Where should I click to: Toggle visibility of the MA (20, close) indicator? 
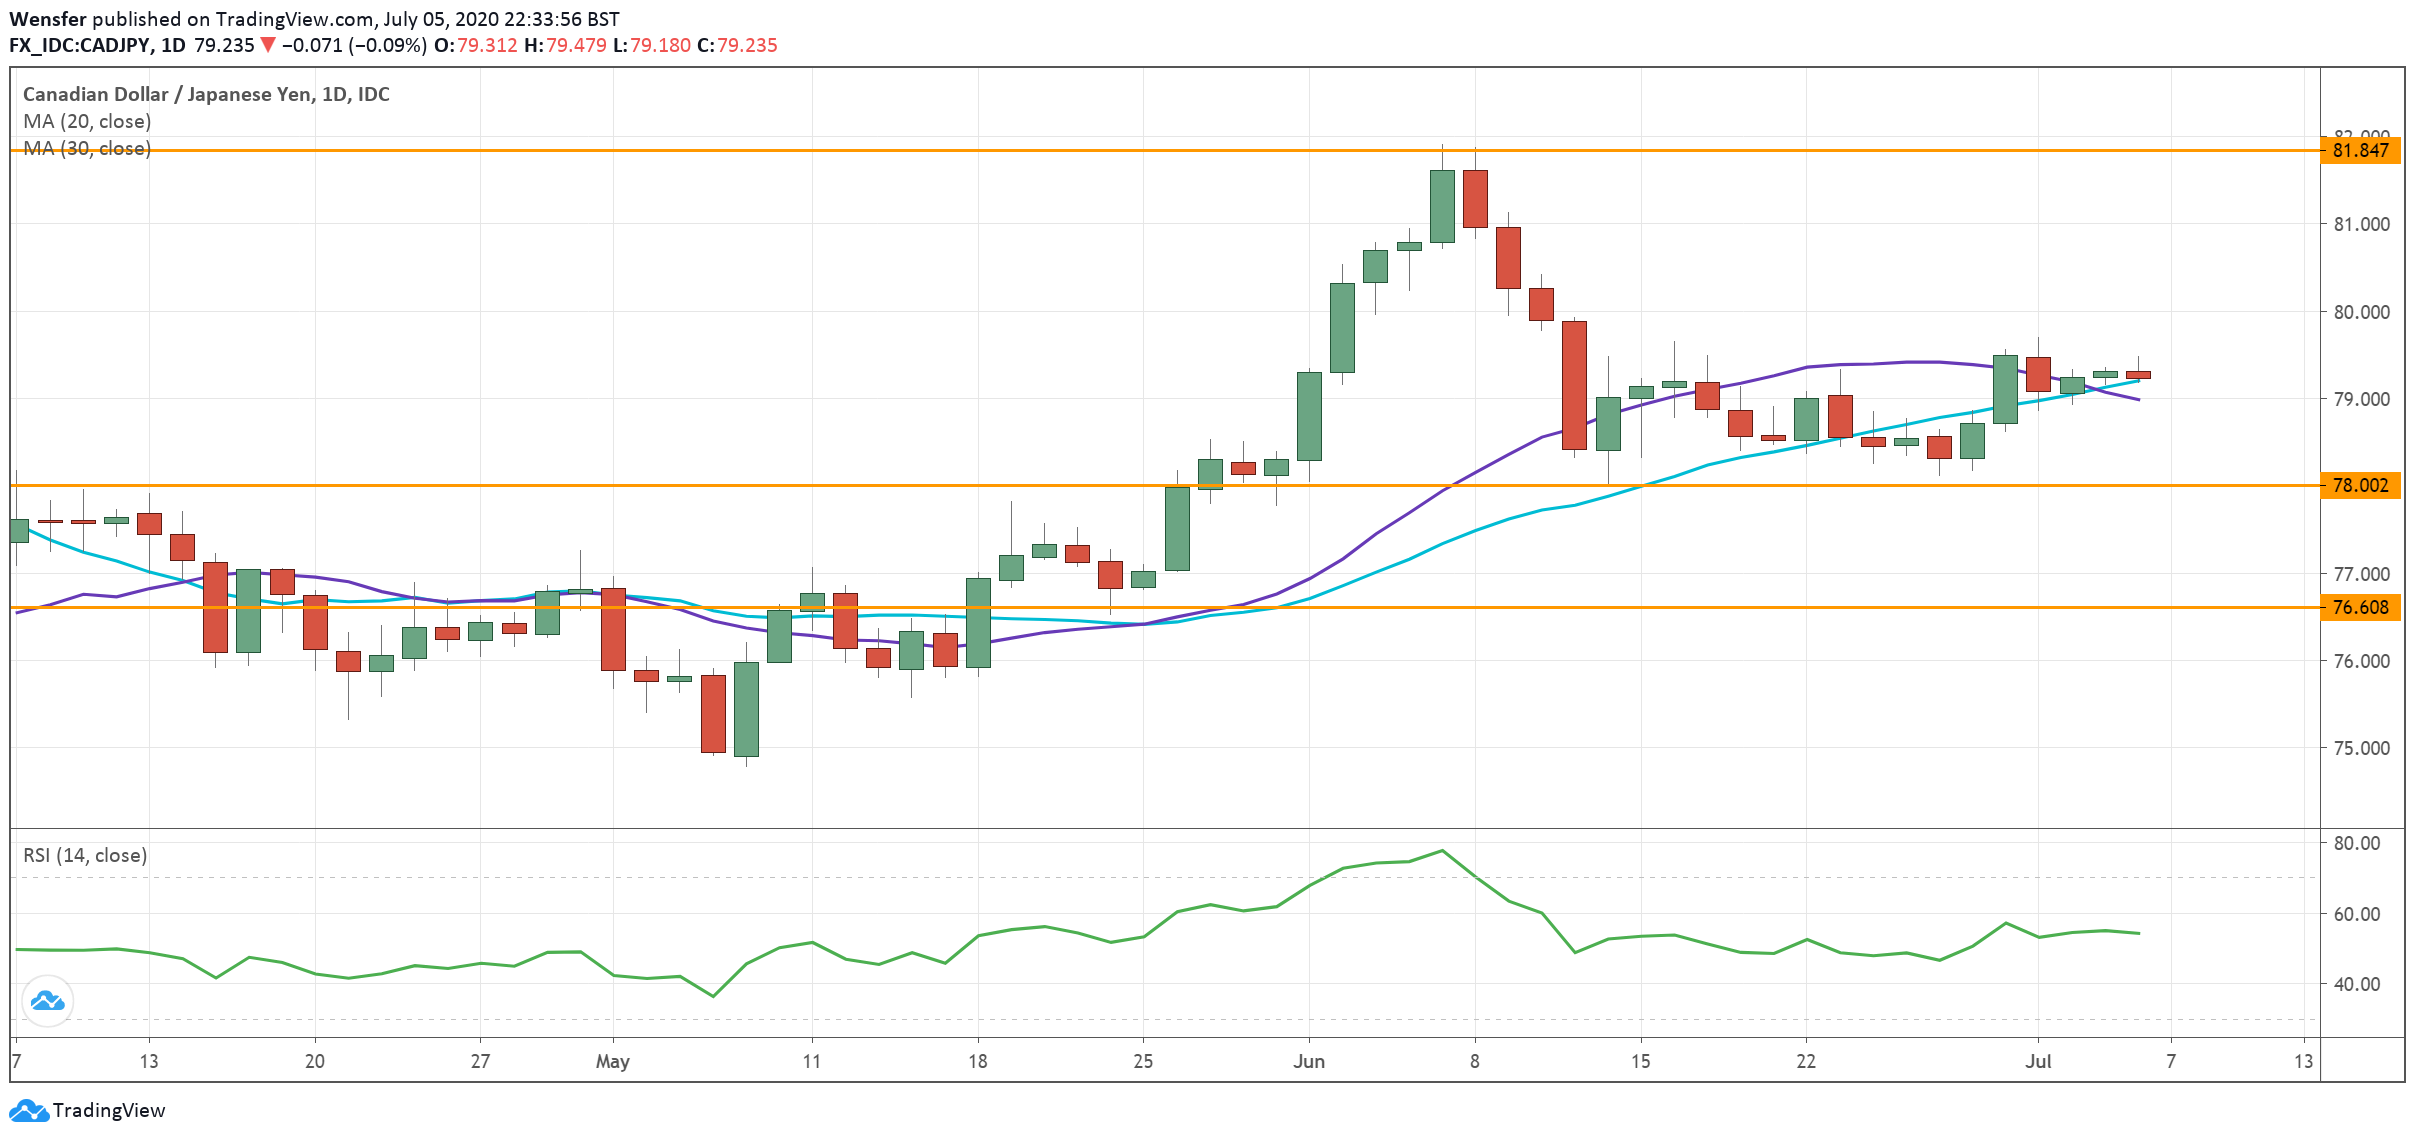pyautogui.click(x=88, y=121)
